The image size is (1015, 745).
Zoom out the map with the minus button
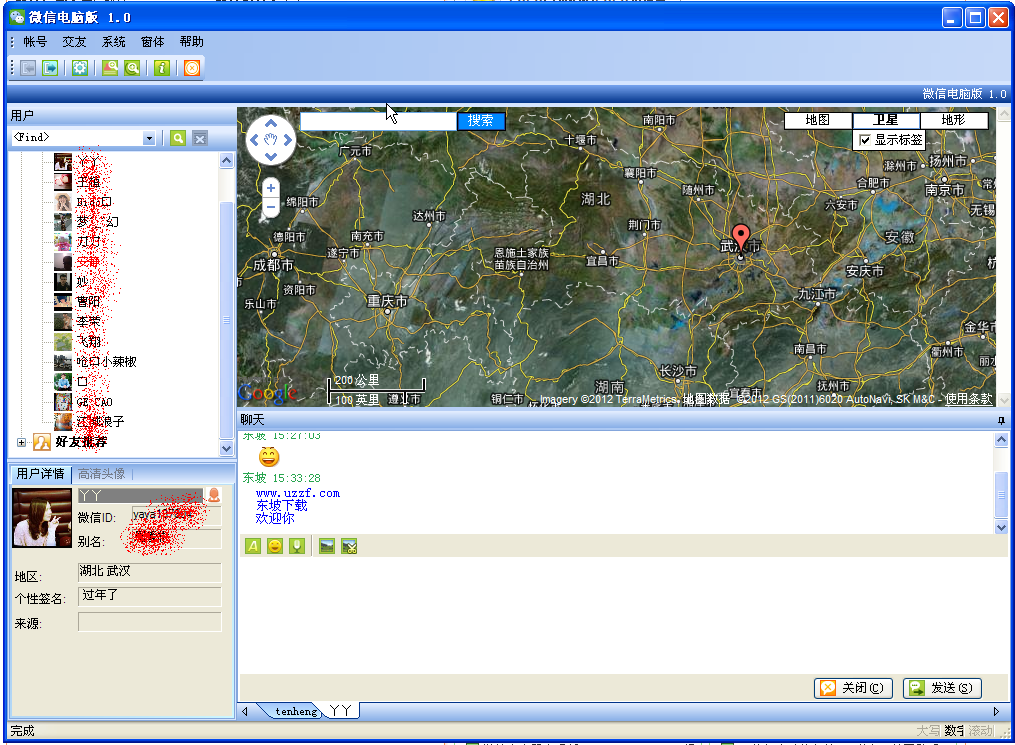[x=271, y=207]
